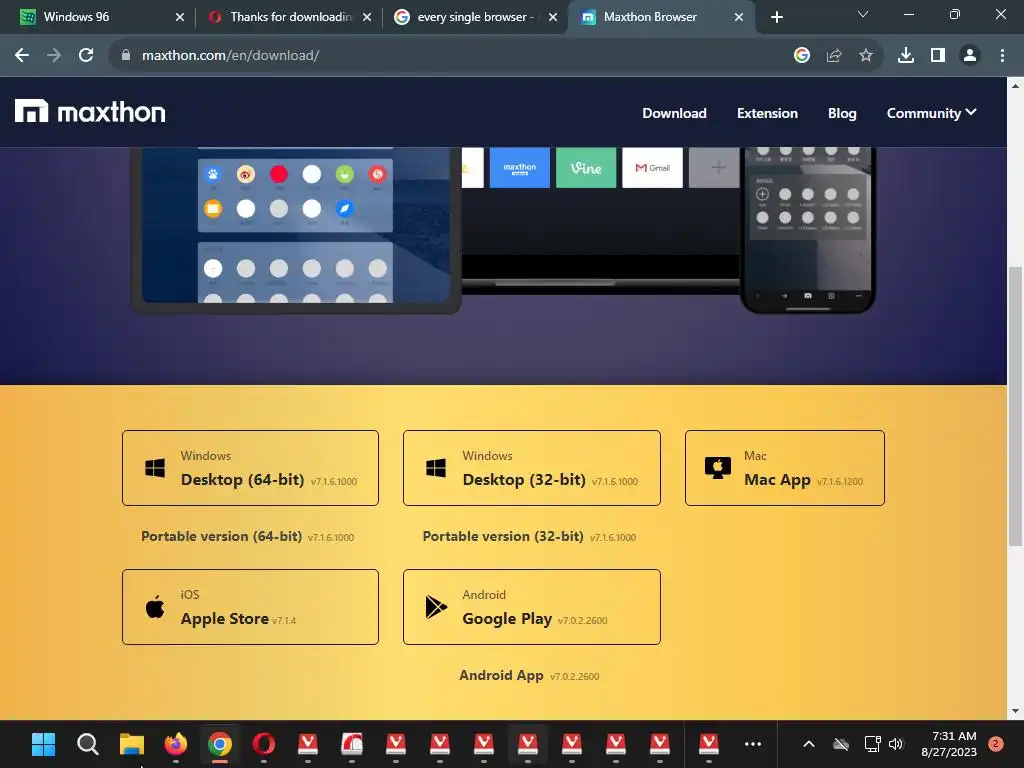View site info via the lock icon

126,56
